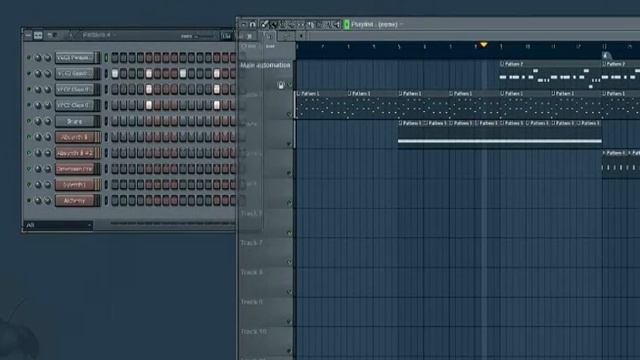Viewport: 640px width, 360px height.
Task: Select the Playback speaker tool in Playlist
Action: click(337, 24)
